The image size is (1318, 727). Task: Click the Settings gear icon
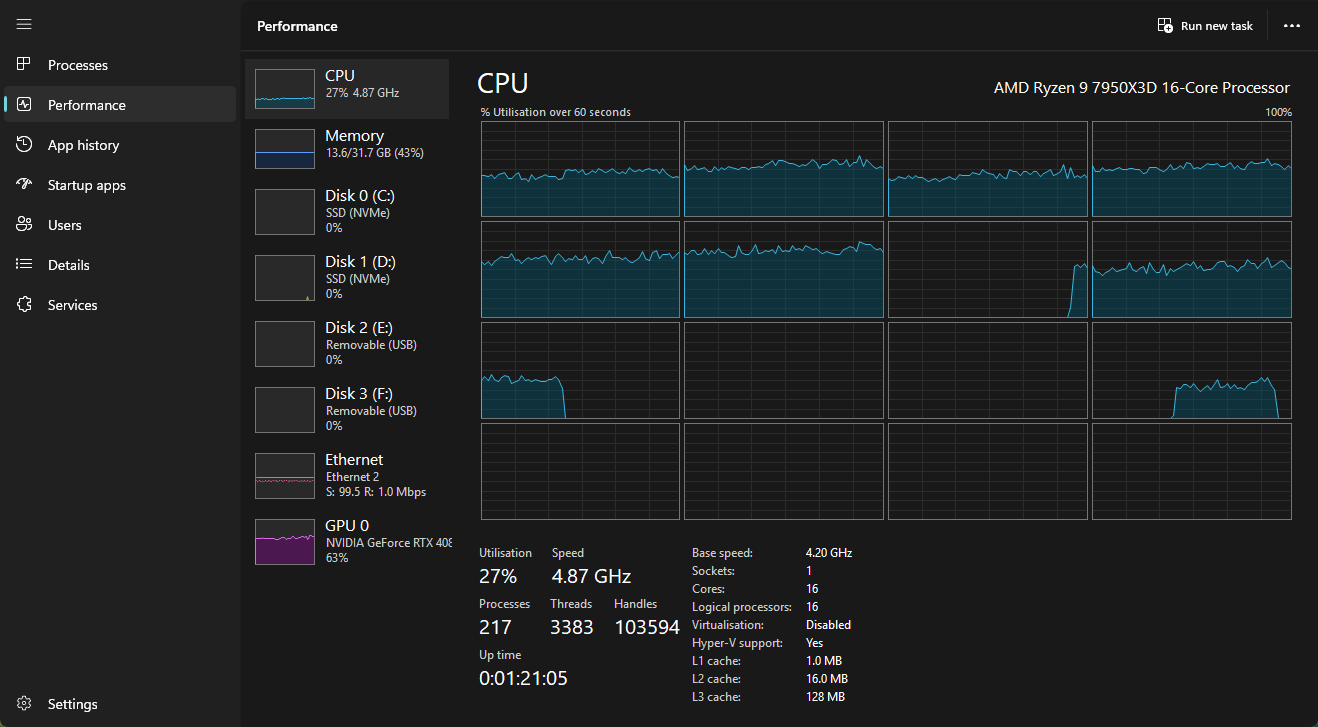coord(25,704)
